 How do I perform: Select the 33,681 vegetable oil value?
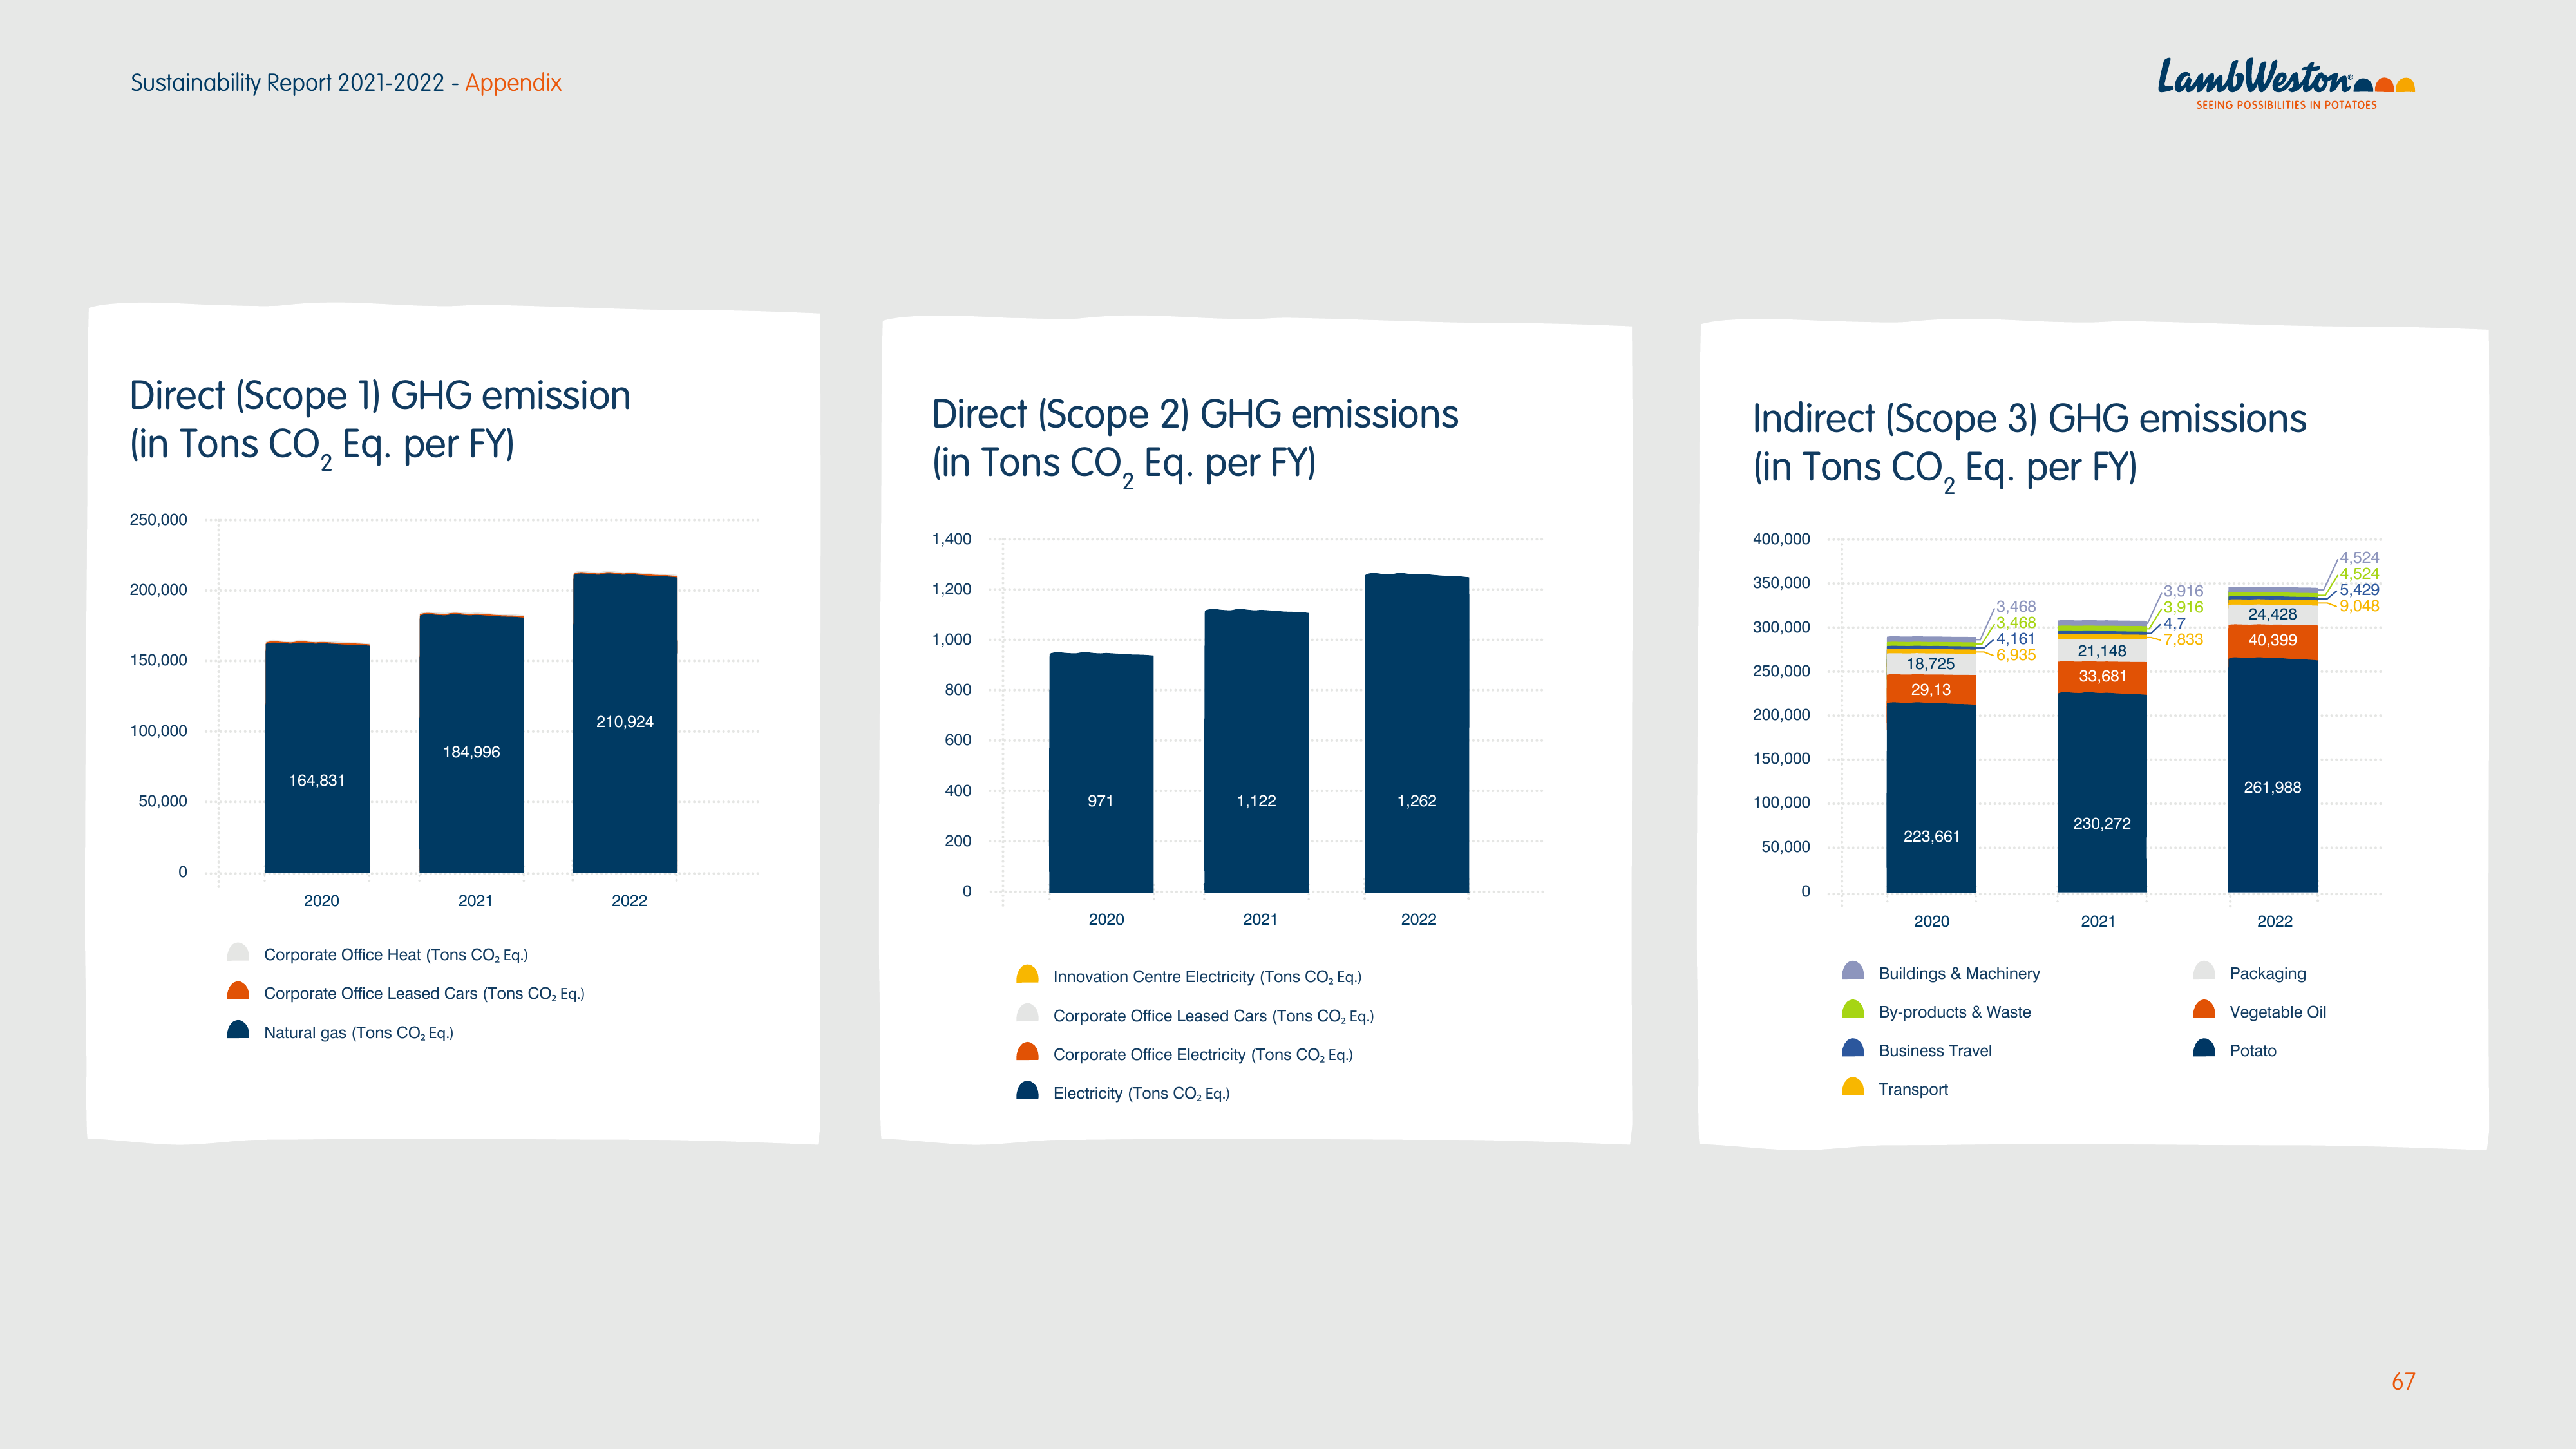click(2102, 676)
